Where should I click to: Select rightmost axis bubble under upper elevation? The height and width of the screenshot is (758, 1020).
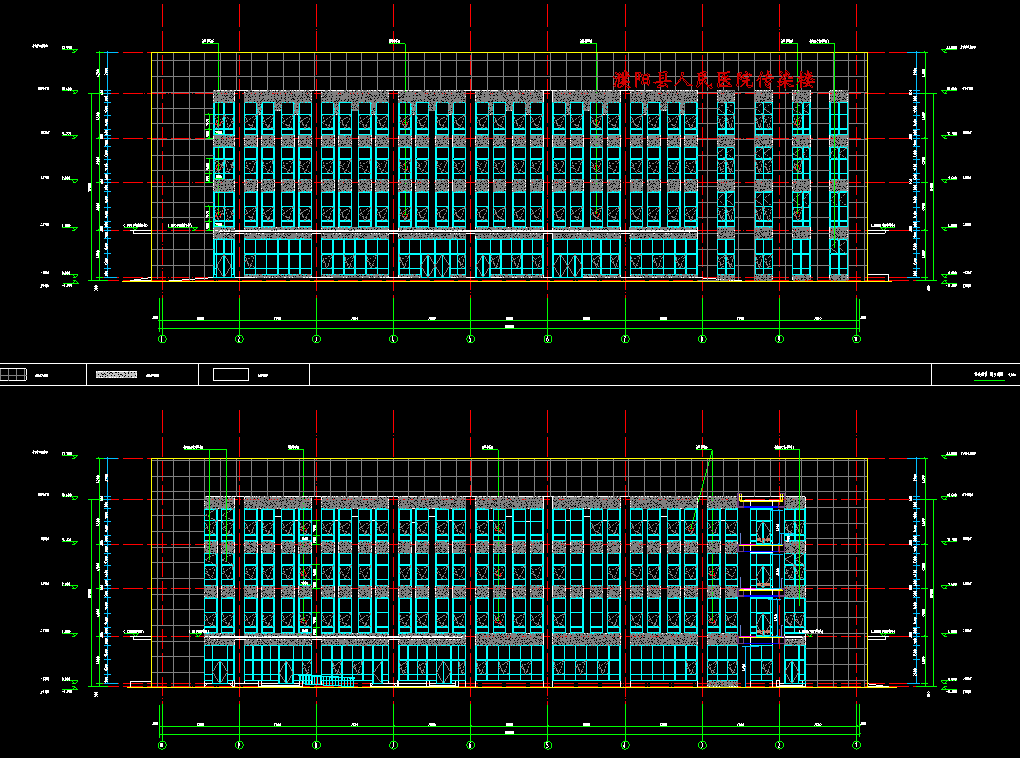pos(856,340)
